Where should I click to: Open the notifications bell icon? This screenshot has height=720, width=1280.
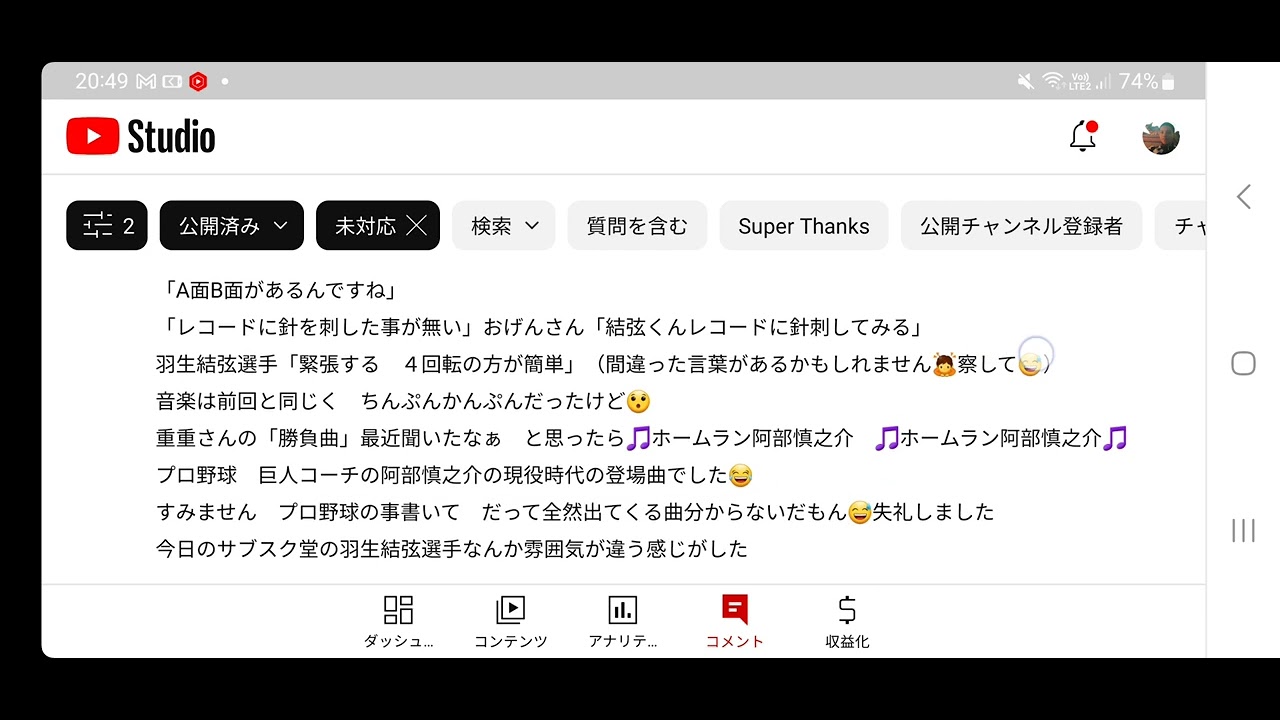[1083, 137]
